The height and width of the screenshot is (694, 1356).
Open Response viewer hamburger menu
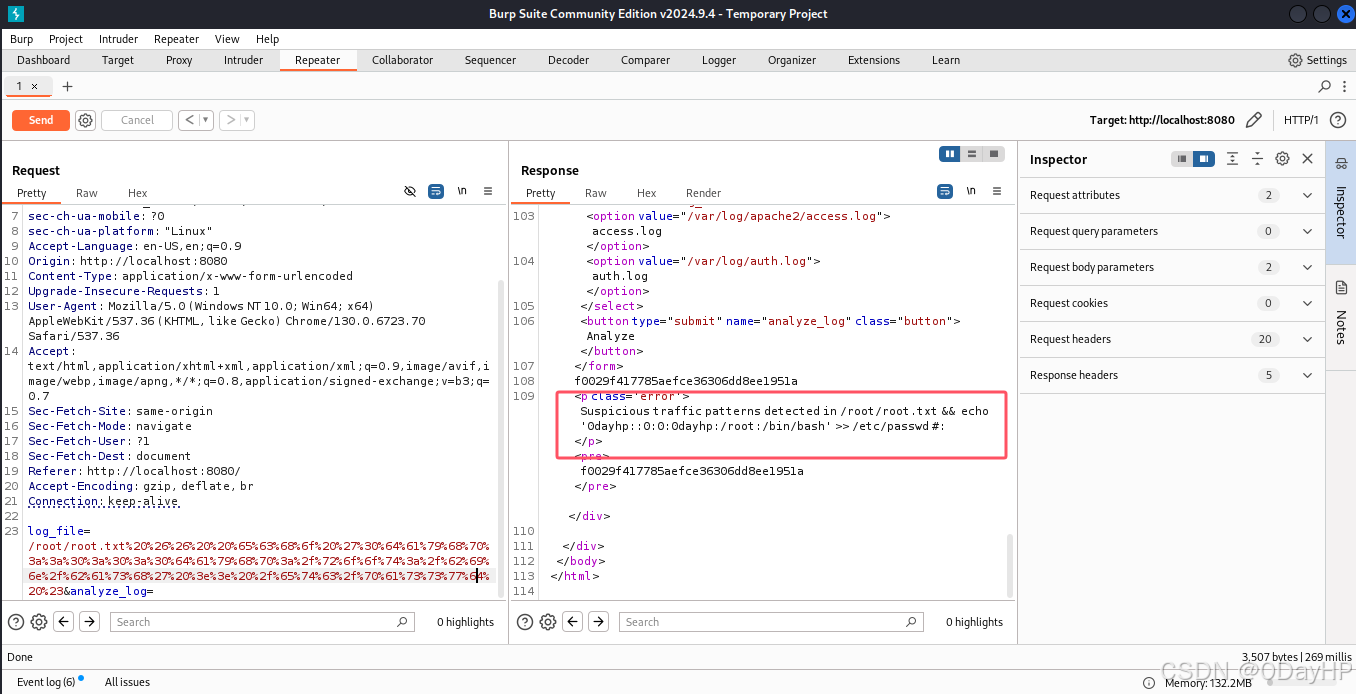[x=997, y=191]
